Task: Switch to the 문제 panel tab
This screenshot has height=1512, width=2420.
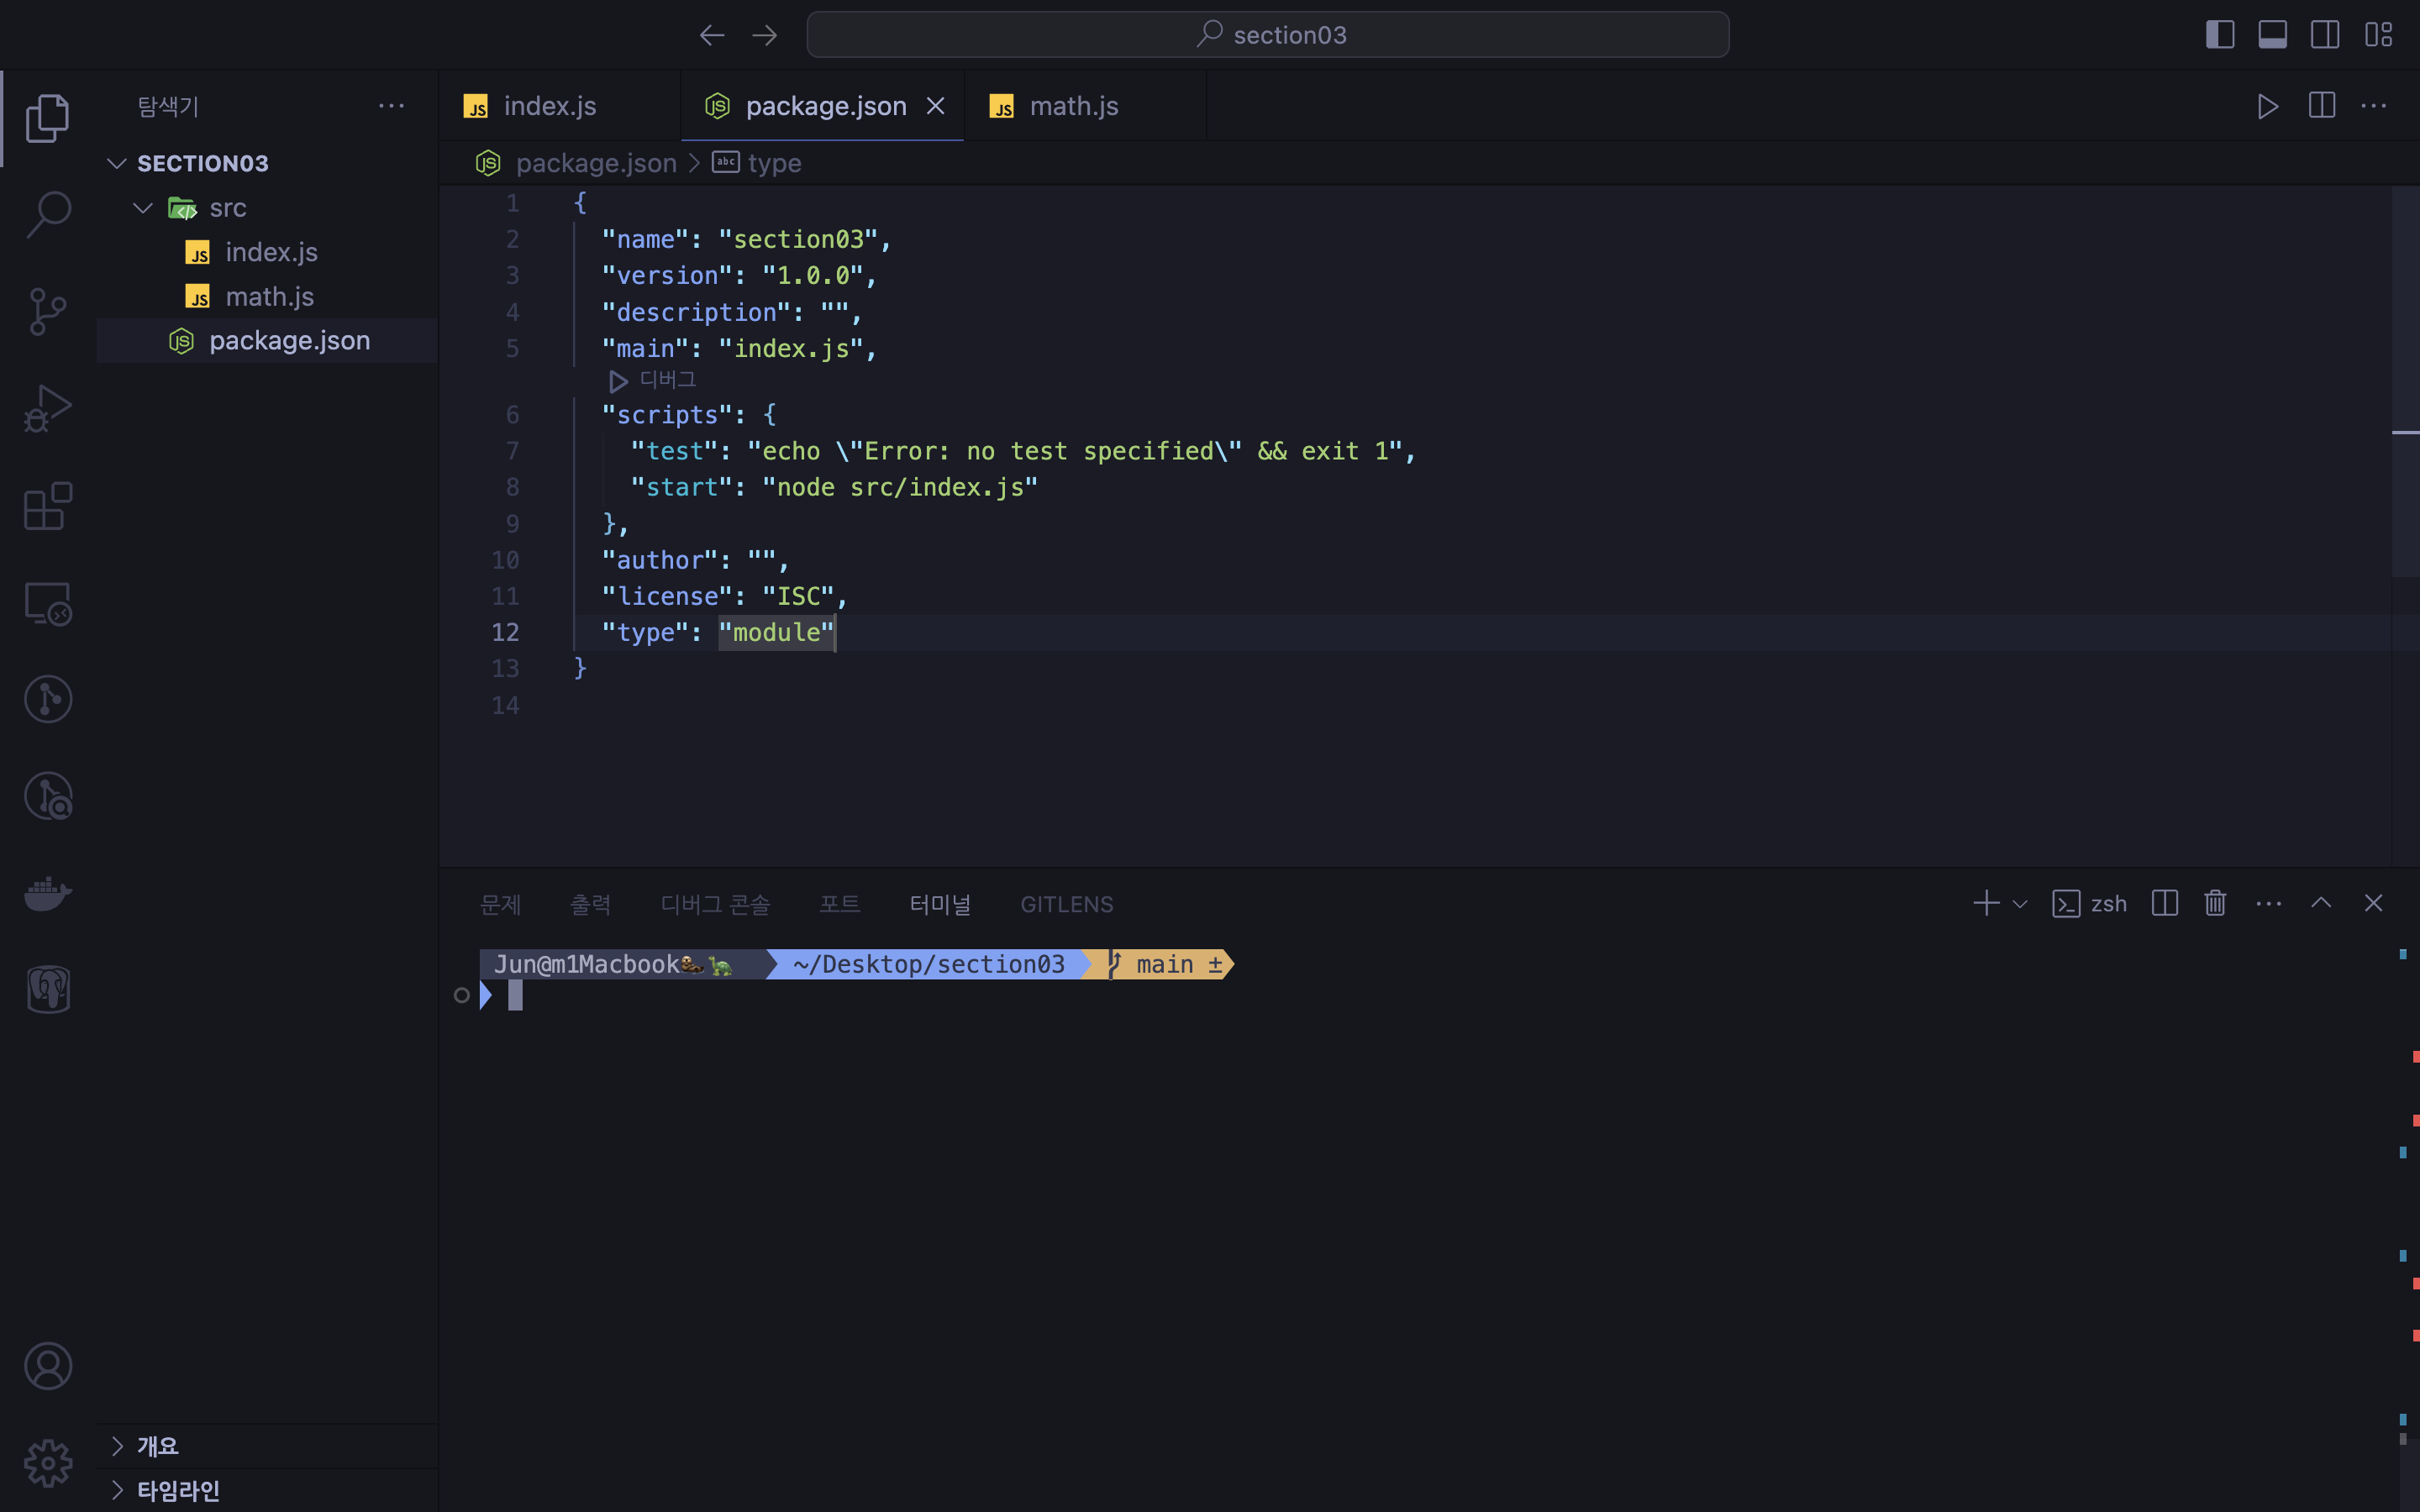Action: [x=500, y=904]
